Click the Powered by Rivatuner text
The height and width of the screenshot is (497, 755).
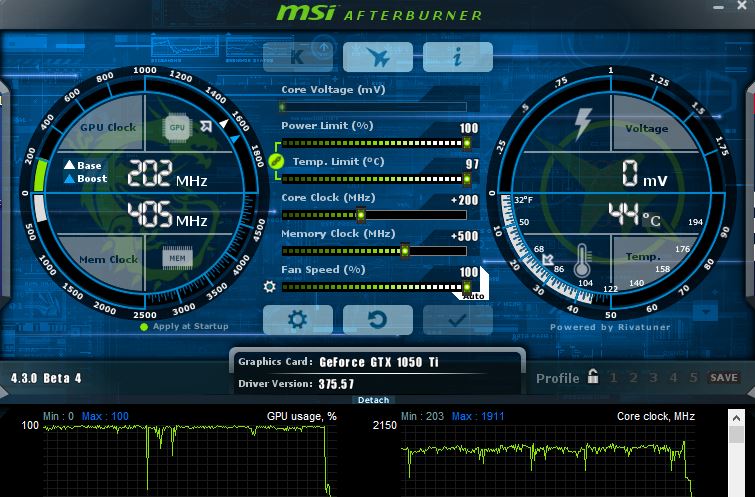pyautogui.click(x=610, y=327)
